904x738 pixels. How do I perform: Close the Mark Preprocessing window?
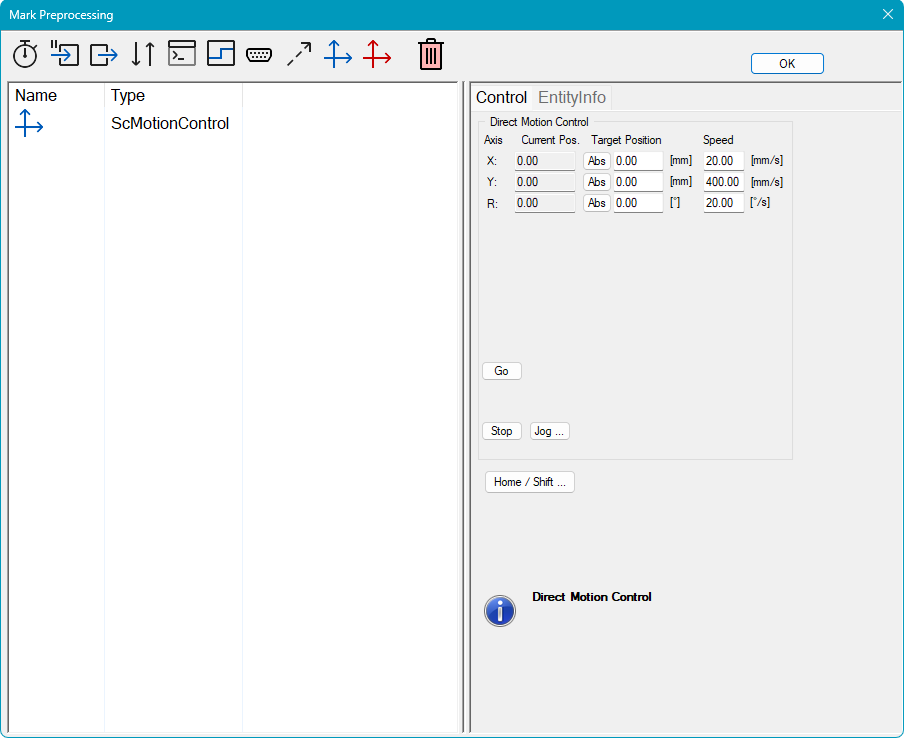point(888,14)
